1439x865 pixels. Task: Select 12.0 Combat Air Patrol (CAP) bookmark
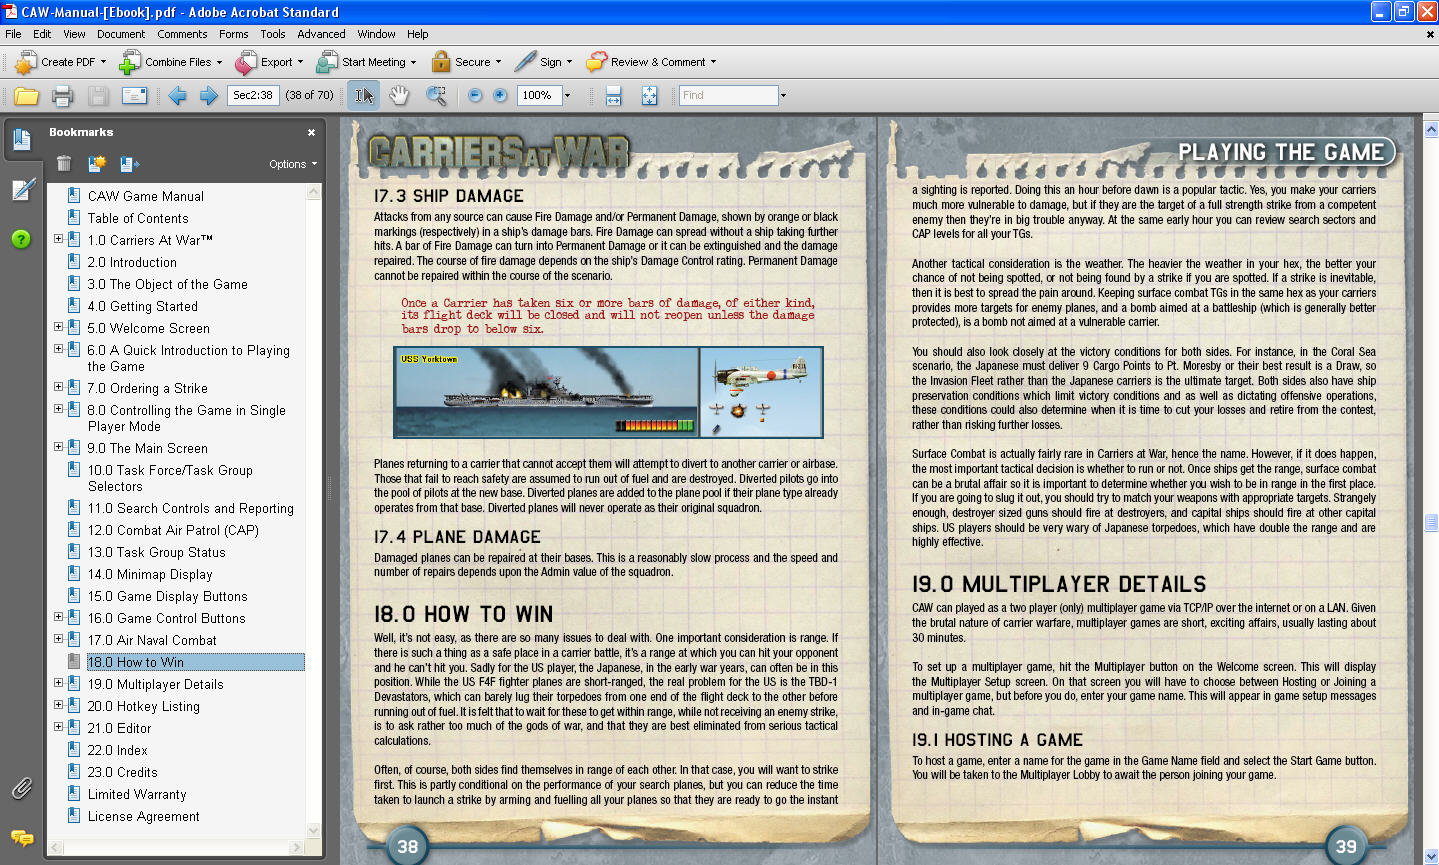coord(173,530)
